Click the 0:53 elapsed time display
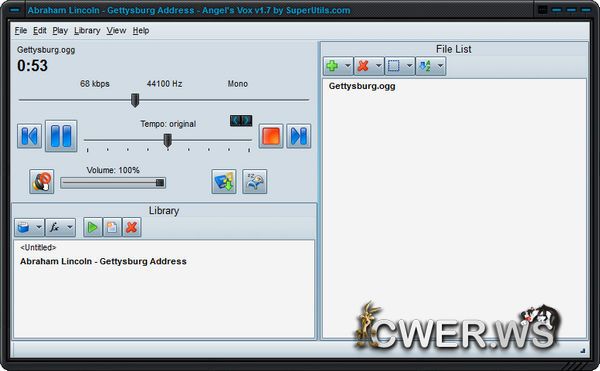Image resolution: width=600 pixels, height=371 pixels. (x=33, y=66)
